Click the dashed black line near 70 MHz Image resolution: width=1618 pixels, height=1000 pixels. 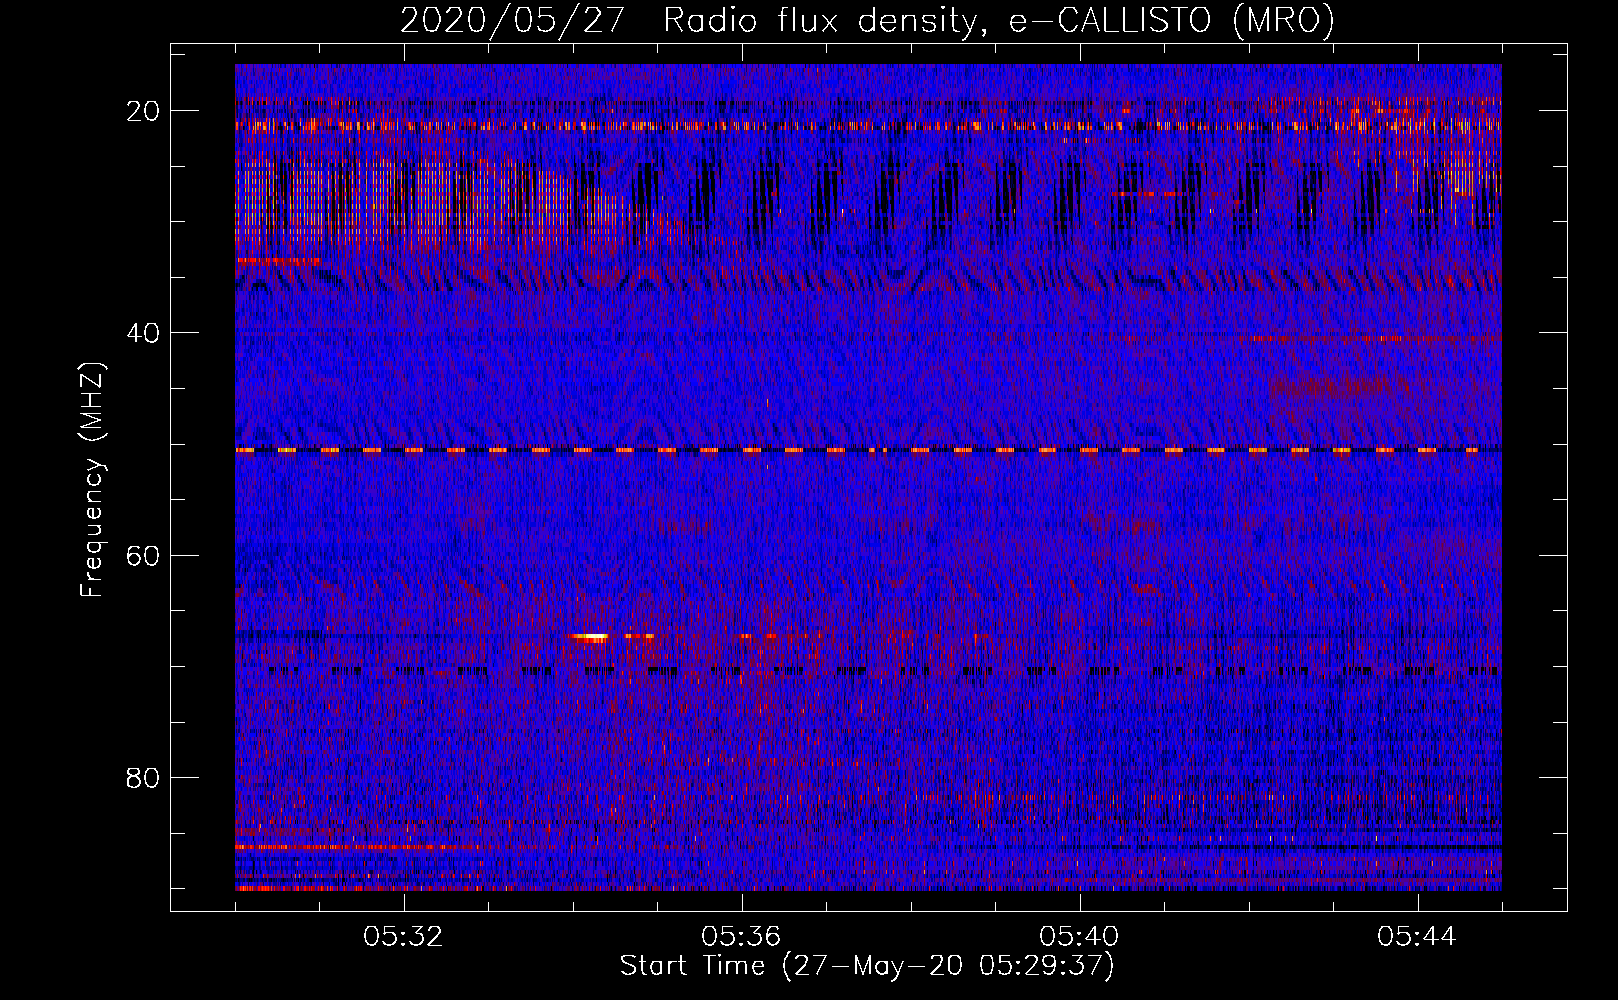[x=868, y=670]
